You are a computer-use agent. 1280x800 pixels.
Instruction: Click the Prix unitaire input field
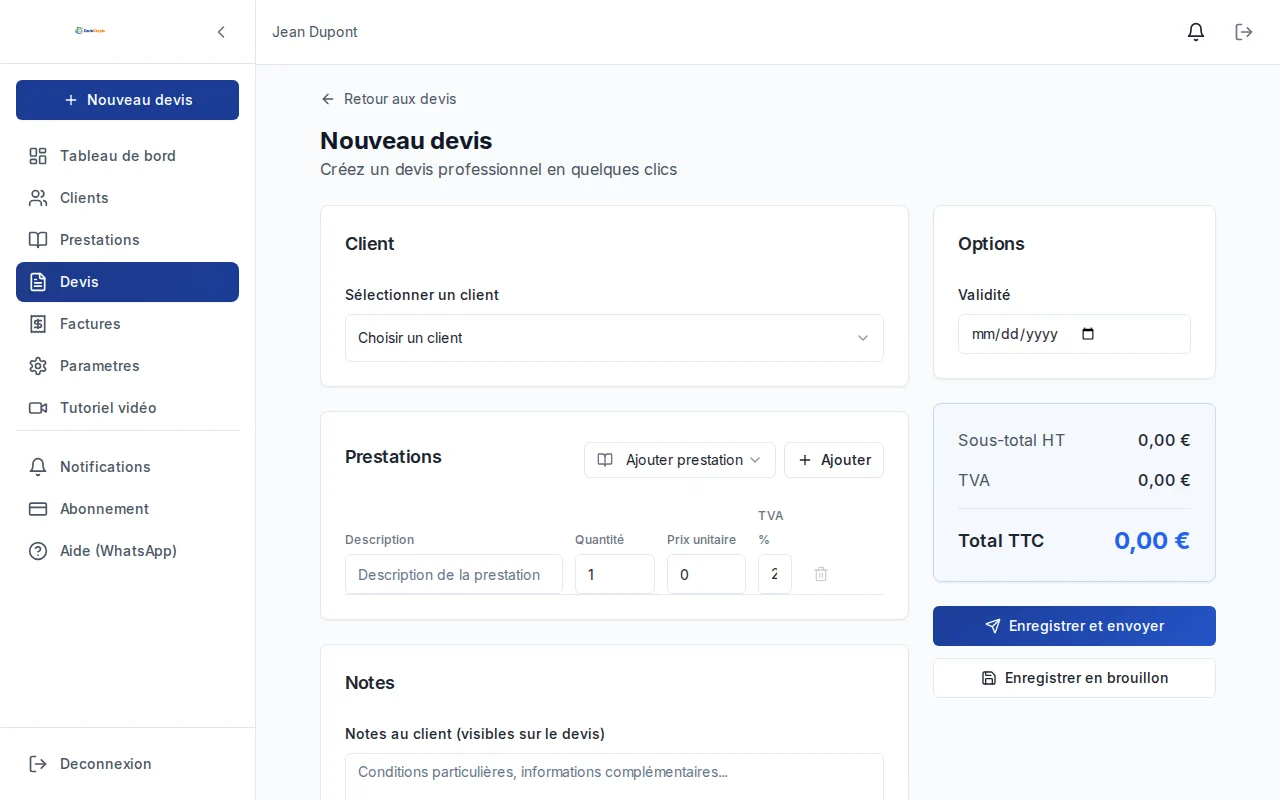coord(706,574)
